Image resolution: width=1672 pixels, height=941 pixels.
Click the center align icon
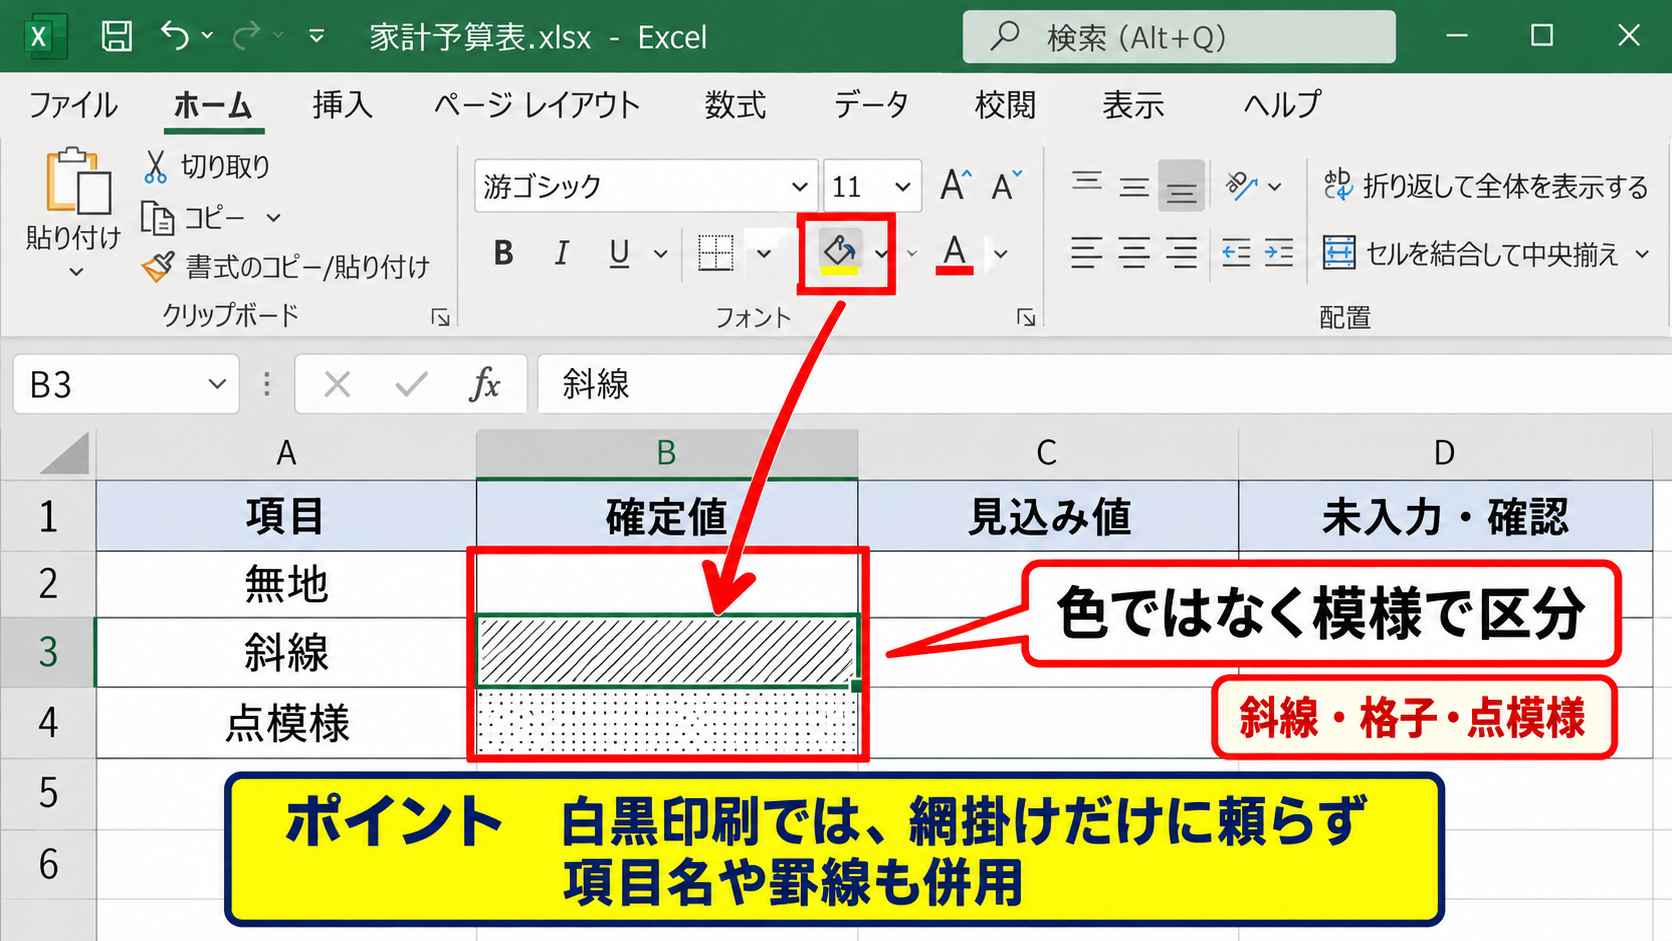tap(1133, 253)
